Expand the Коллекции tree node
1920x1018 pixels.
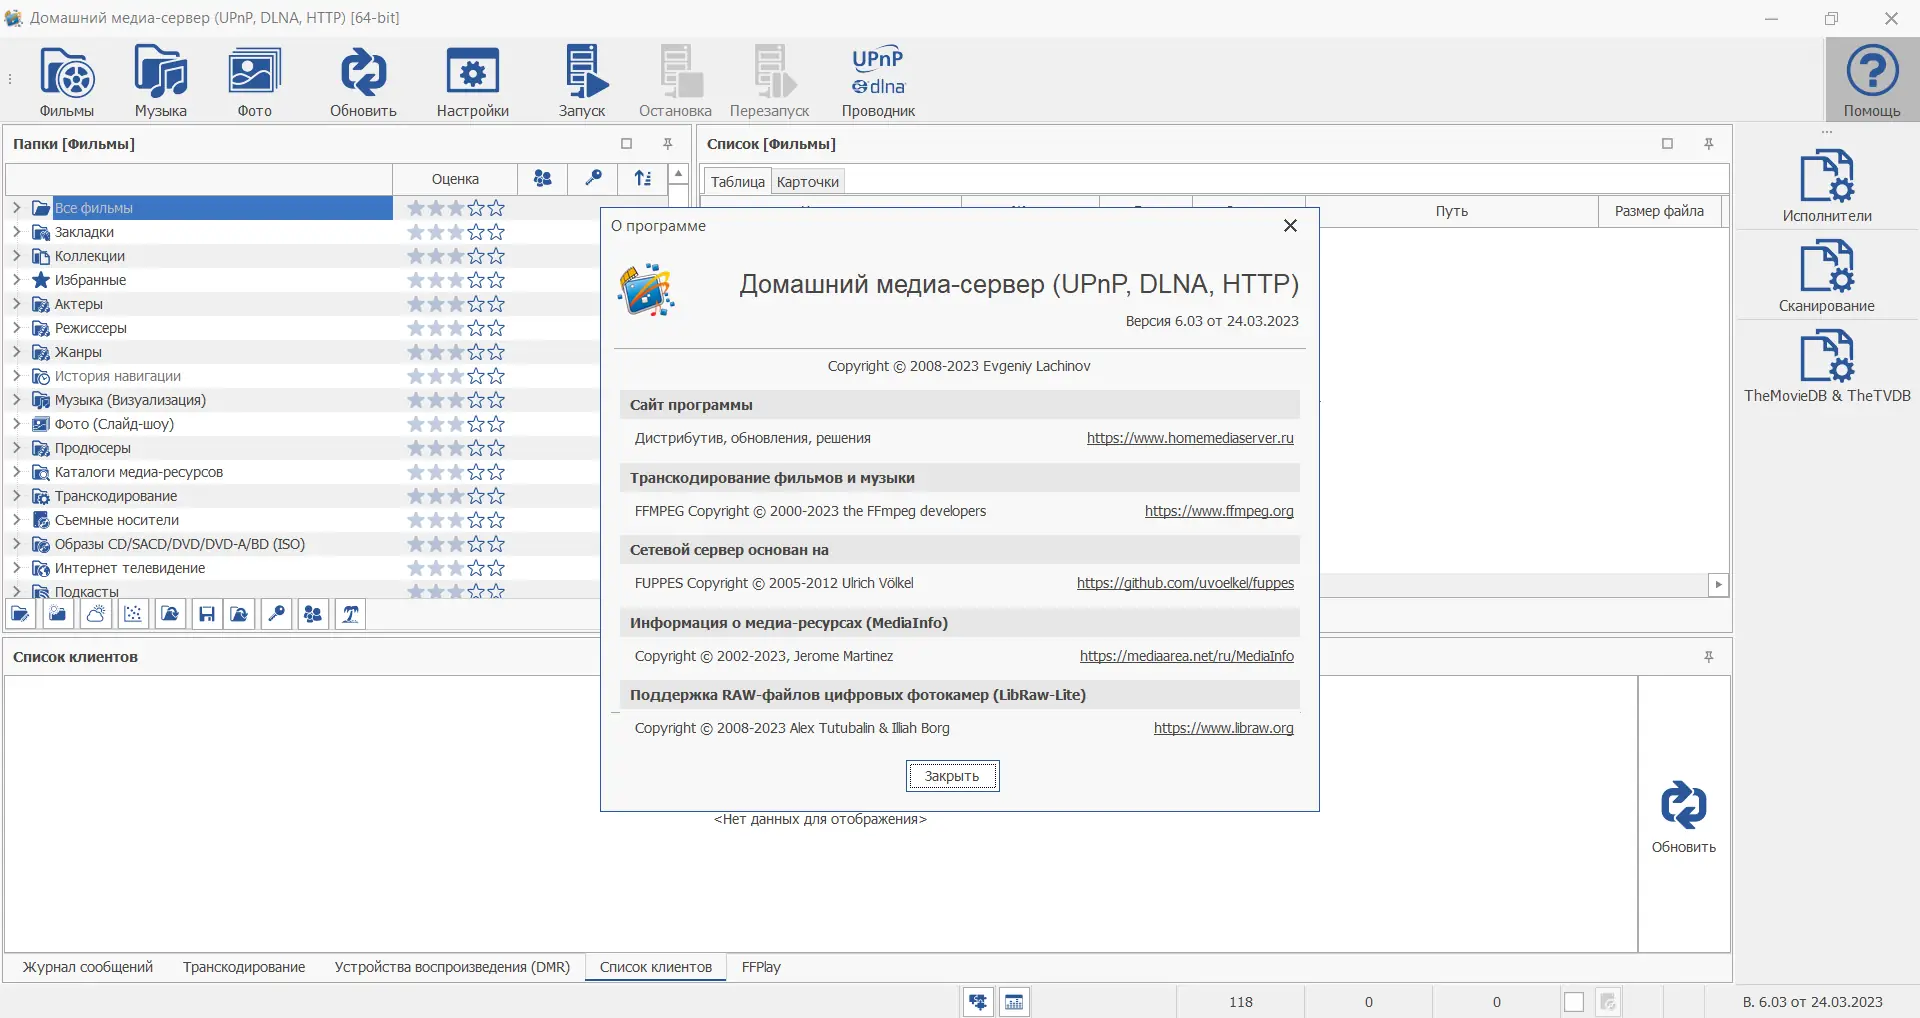tap(17, 256)
